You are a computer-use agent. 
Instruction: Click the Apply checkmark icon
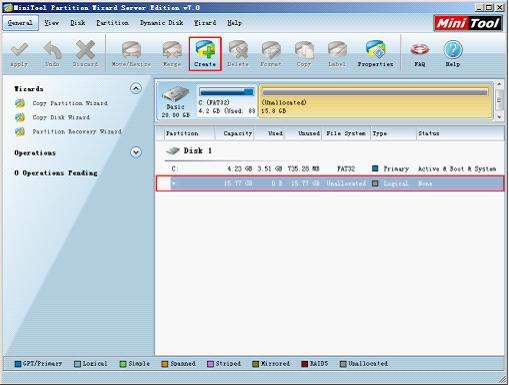point(19,50)
